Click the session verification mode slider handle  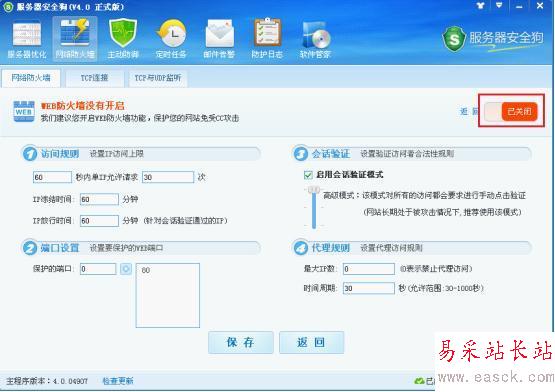(314, 190)
